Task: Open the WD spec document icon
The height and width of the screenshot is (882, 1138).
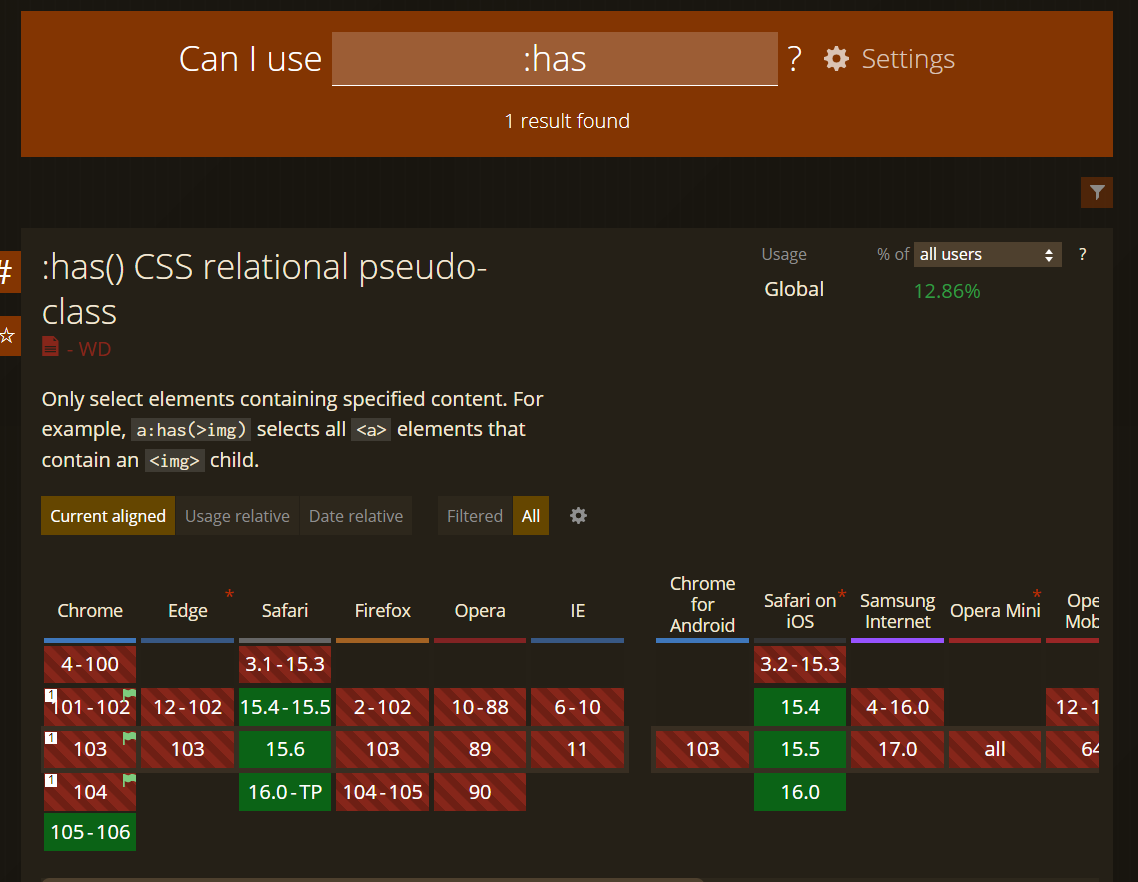Action: pos(50,346)
